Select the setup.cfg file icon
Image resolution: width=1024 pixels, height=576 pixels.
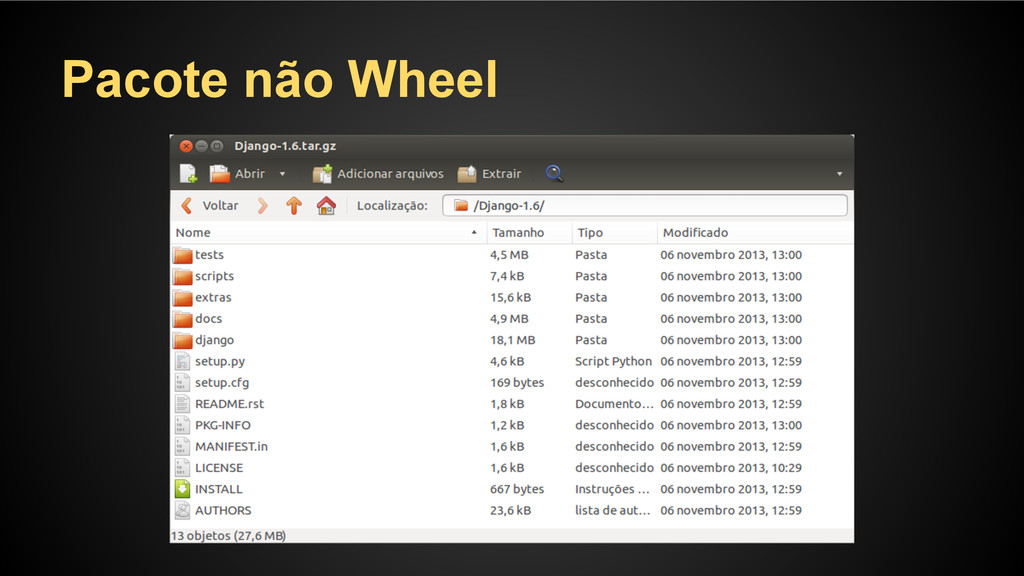click(x=182, y=383)
